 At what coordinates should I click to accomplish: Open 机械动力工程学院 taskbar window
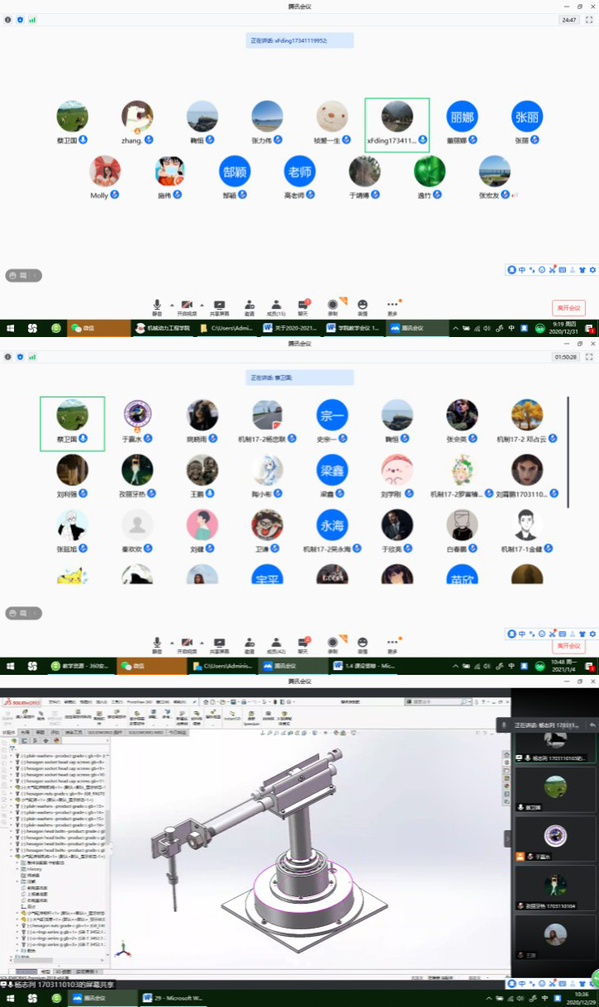tap(162, 328)
